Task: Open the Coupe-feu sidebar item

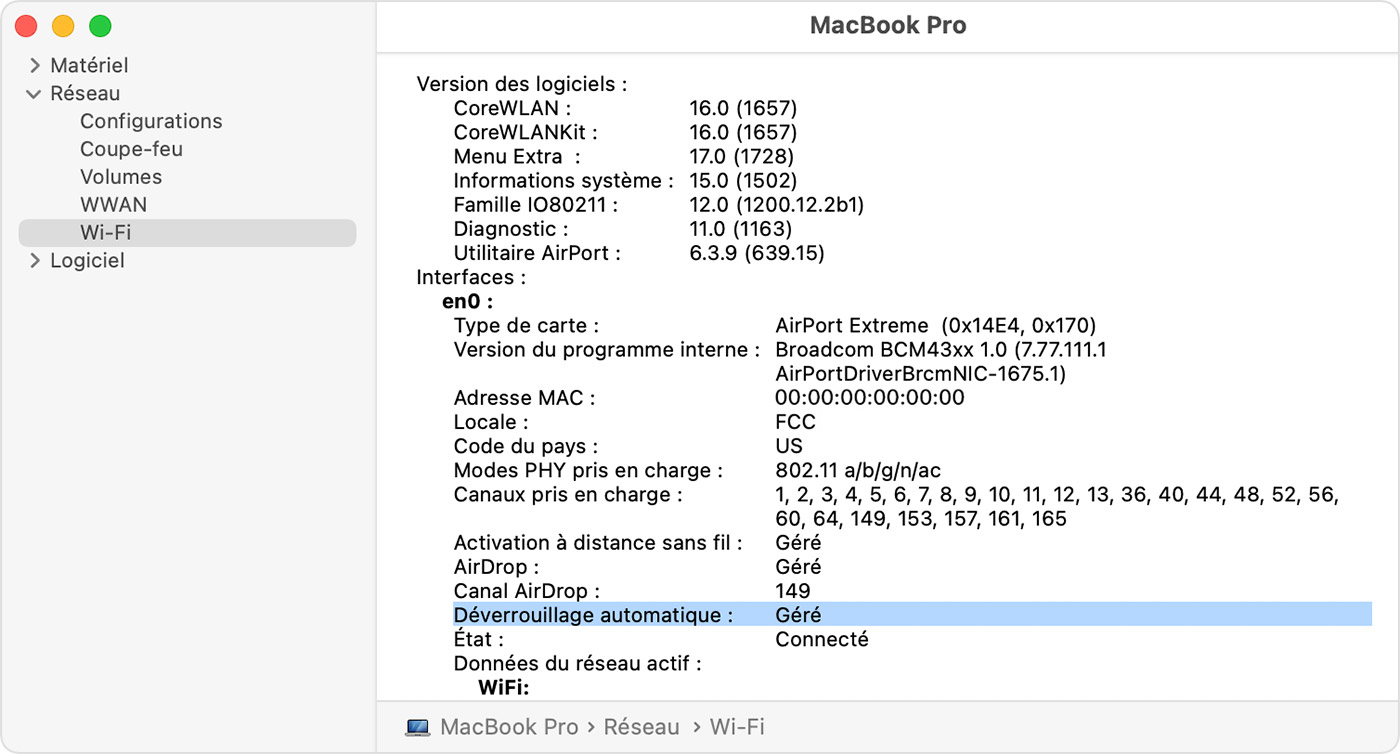Action: (x=131, y=149)
